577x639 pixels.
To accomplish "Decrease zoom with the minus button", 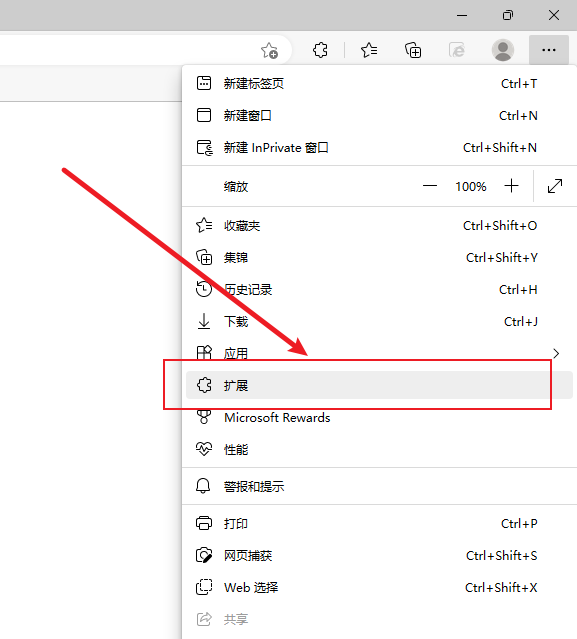I will [429, 186].
